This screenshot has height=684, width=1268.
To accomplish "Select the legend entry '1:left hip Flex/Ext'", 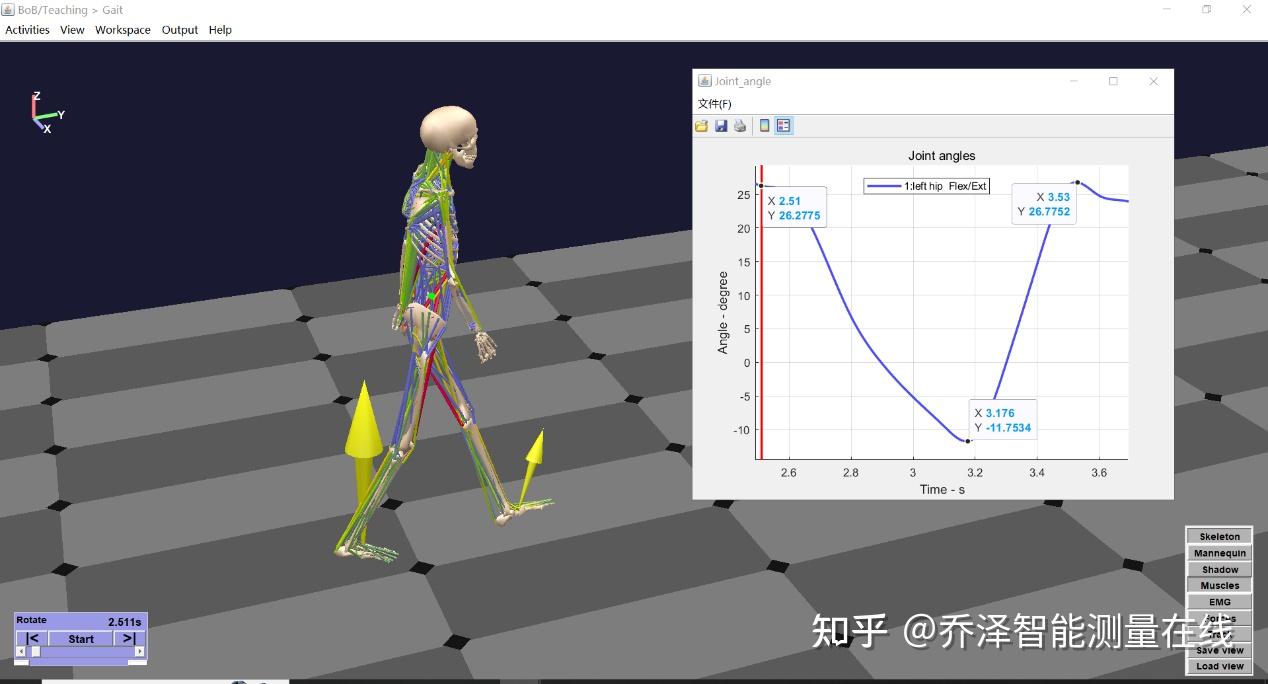I will point(926,185).
